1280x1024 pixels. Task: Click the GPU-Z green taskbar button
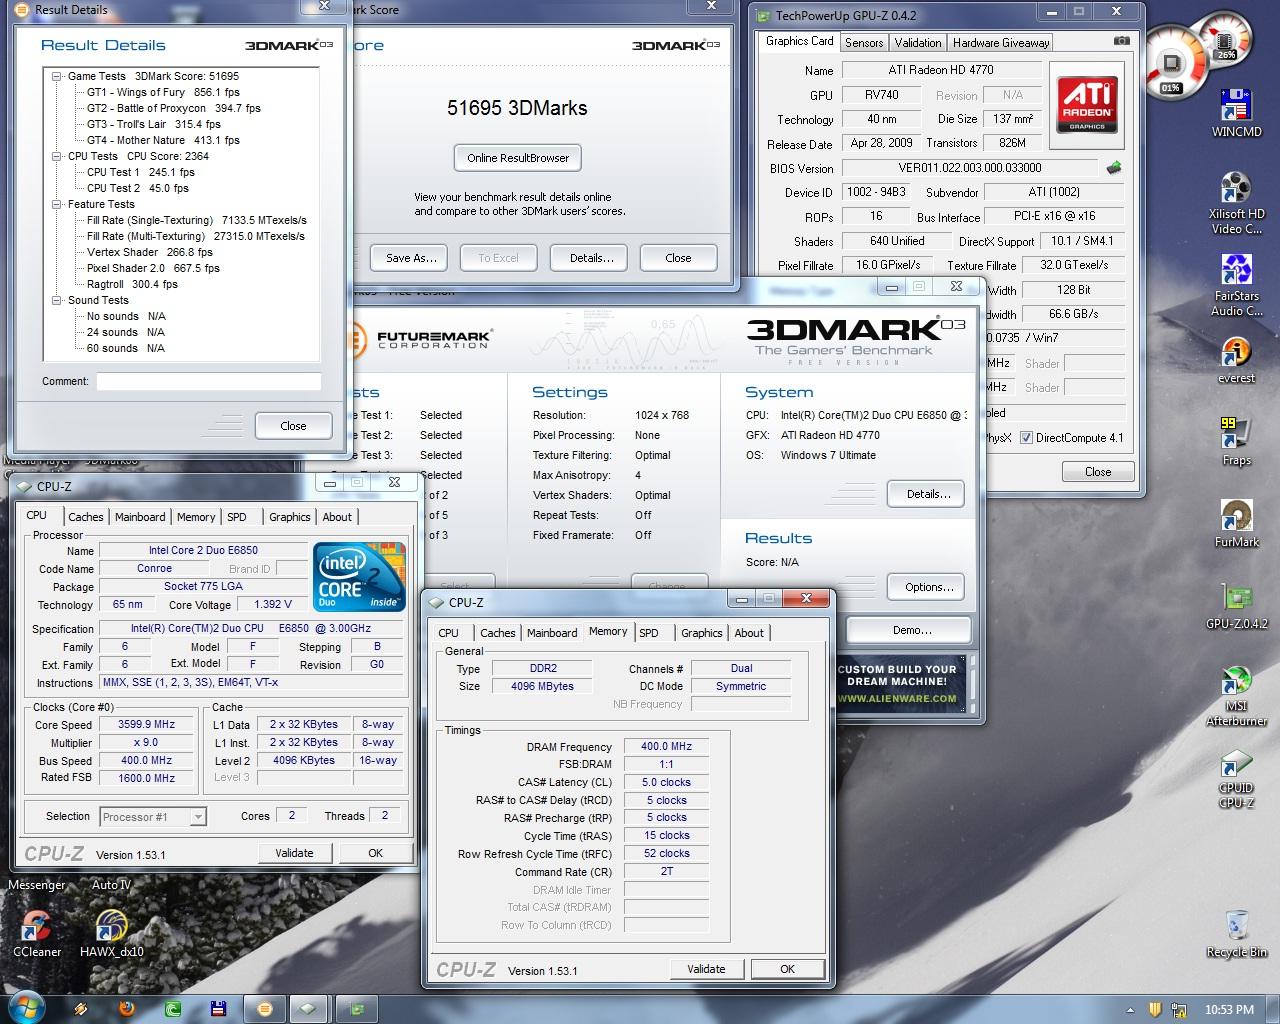coord(358,1008)
